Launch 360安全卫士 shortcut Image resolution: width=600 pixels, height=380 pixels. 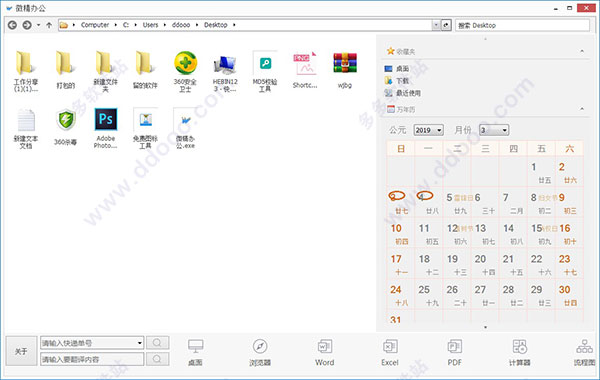185,72
